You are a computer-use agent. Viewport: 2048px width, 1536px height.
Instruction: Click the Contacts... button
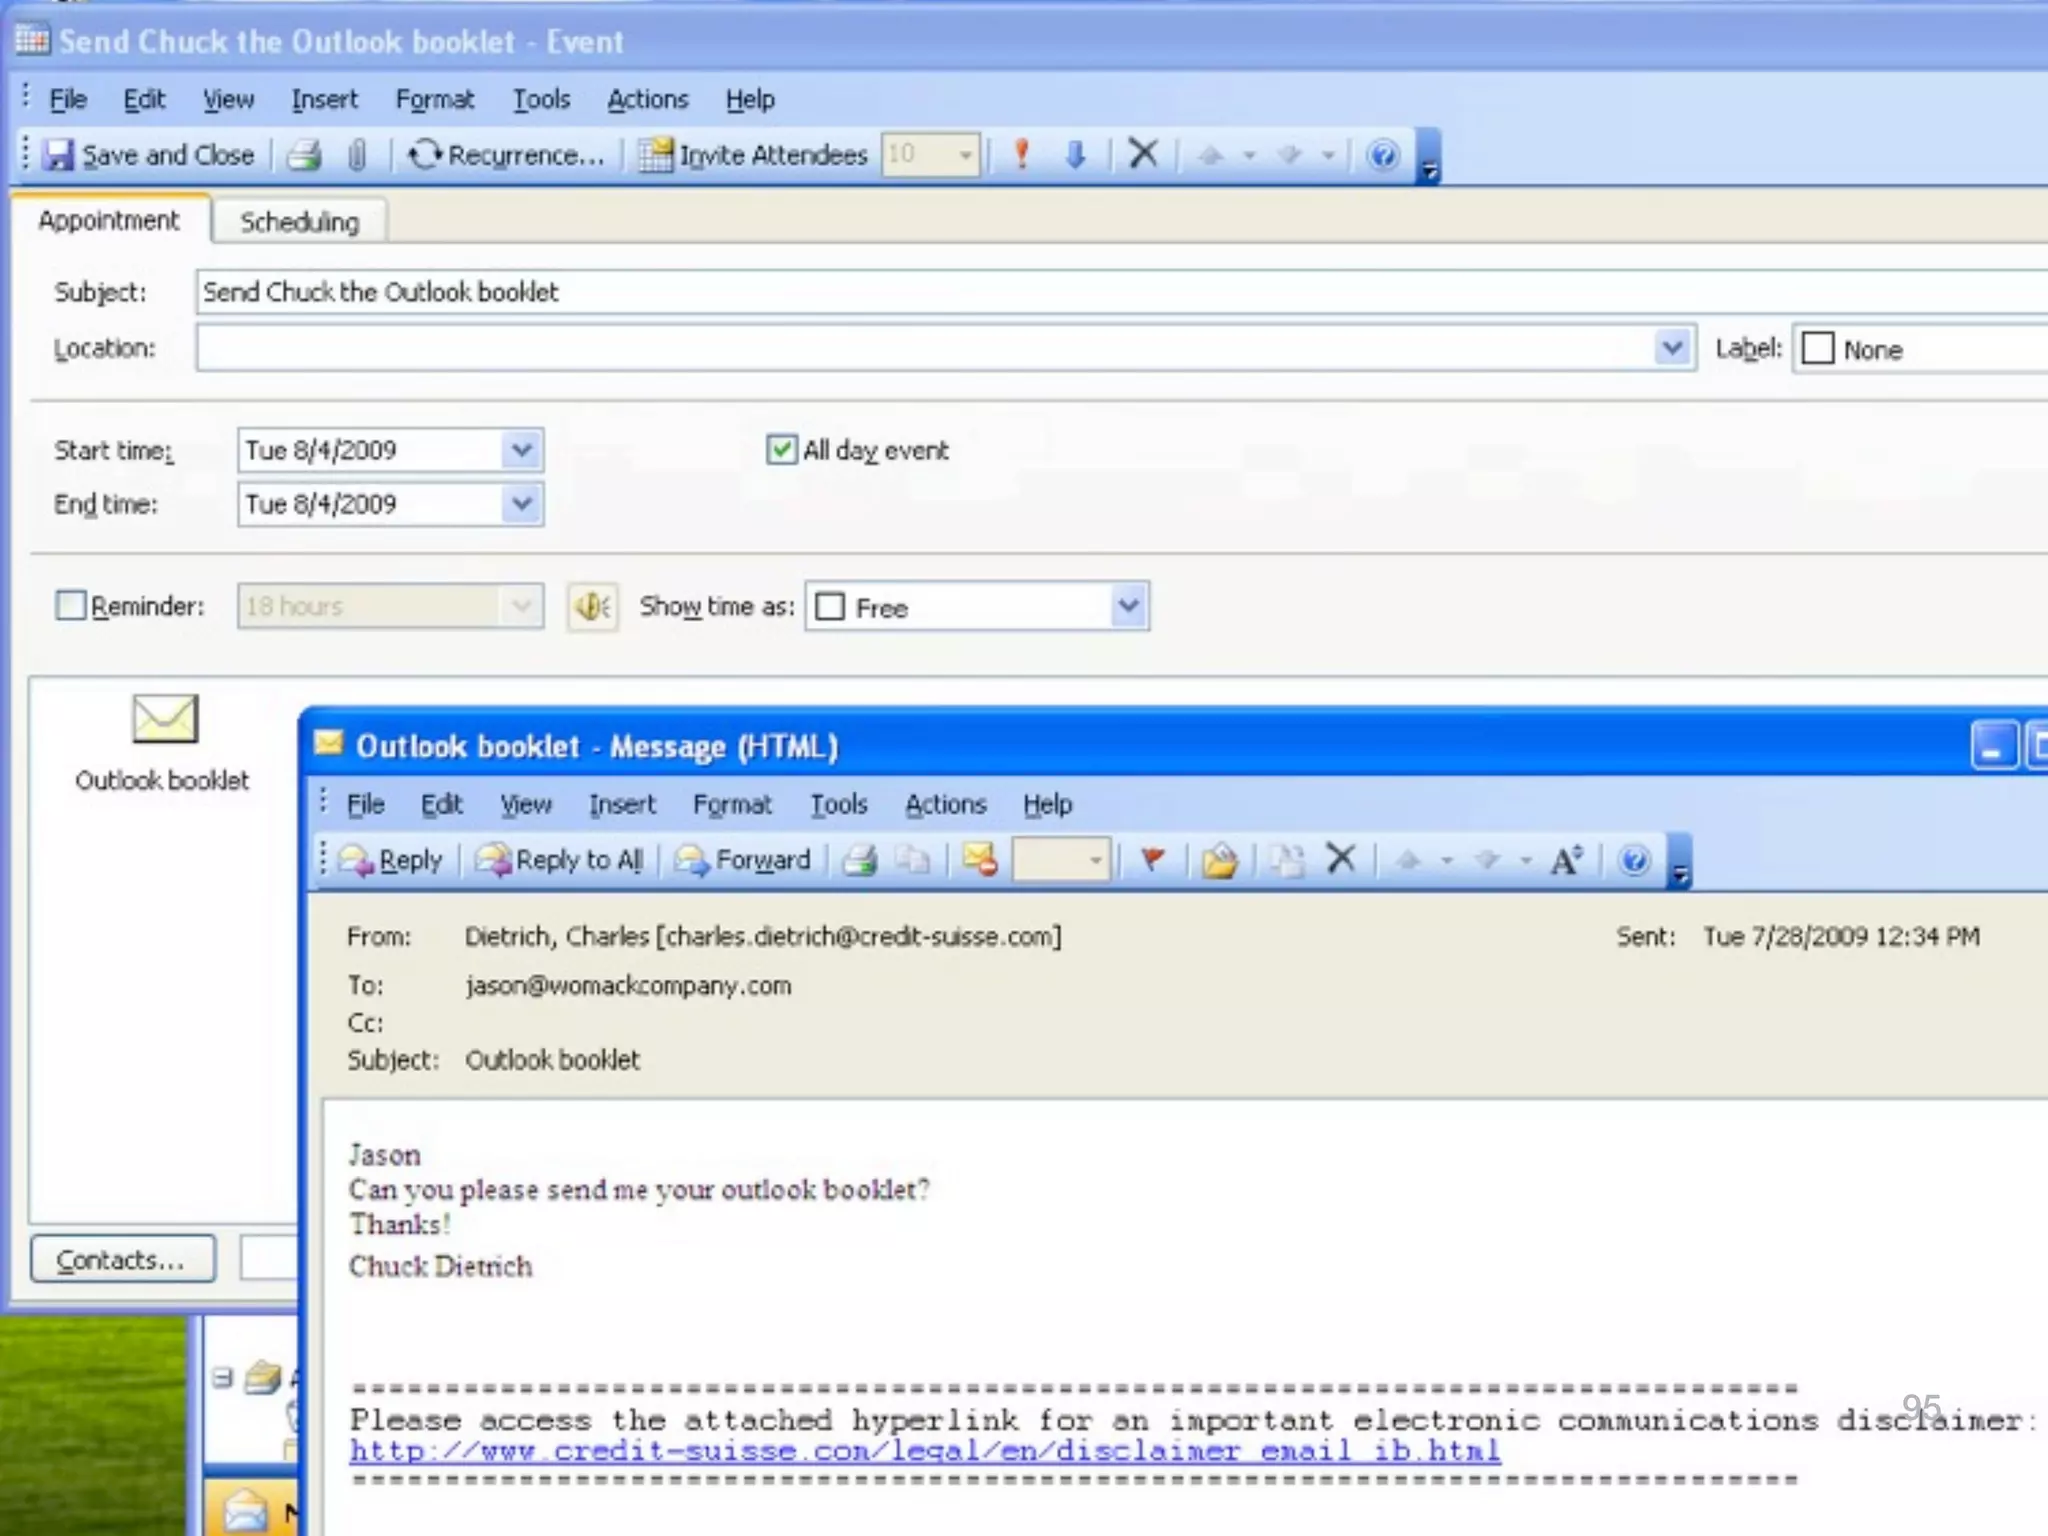pos(122,1259)
